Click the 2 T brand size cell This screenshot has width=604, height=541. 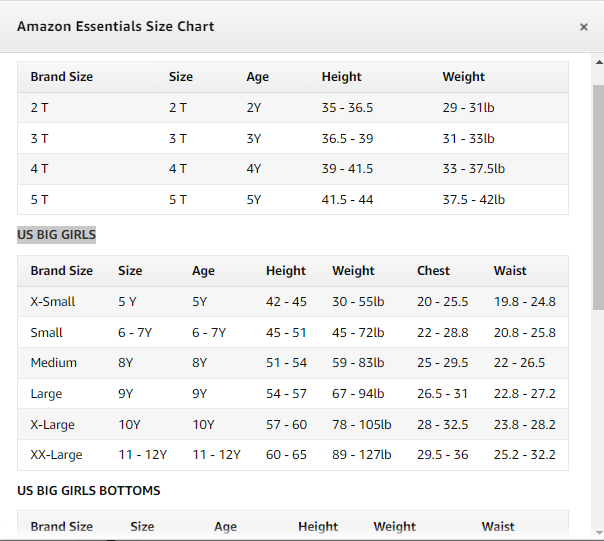(x=39, y=108)
